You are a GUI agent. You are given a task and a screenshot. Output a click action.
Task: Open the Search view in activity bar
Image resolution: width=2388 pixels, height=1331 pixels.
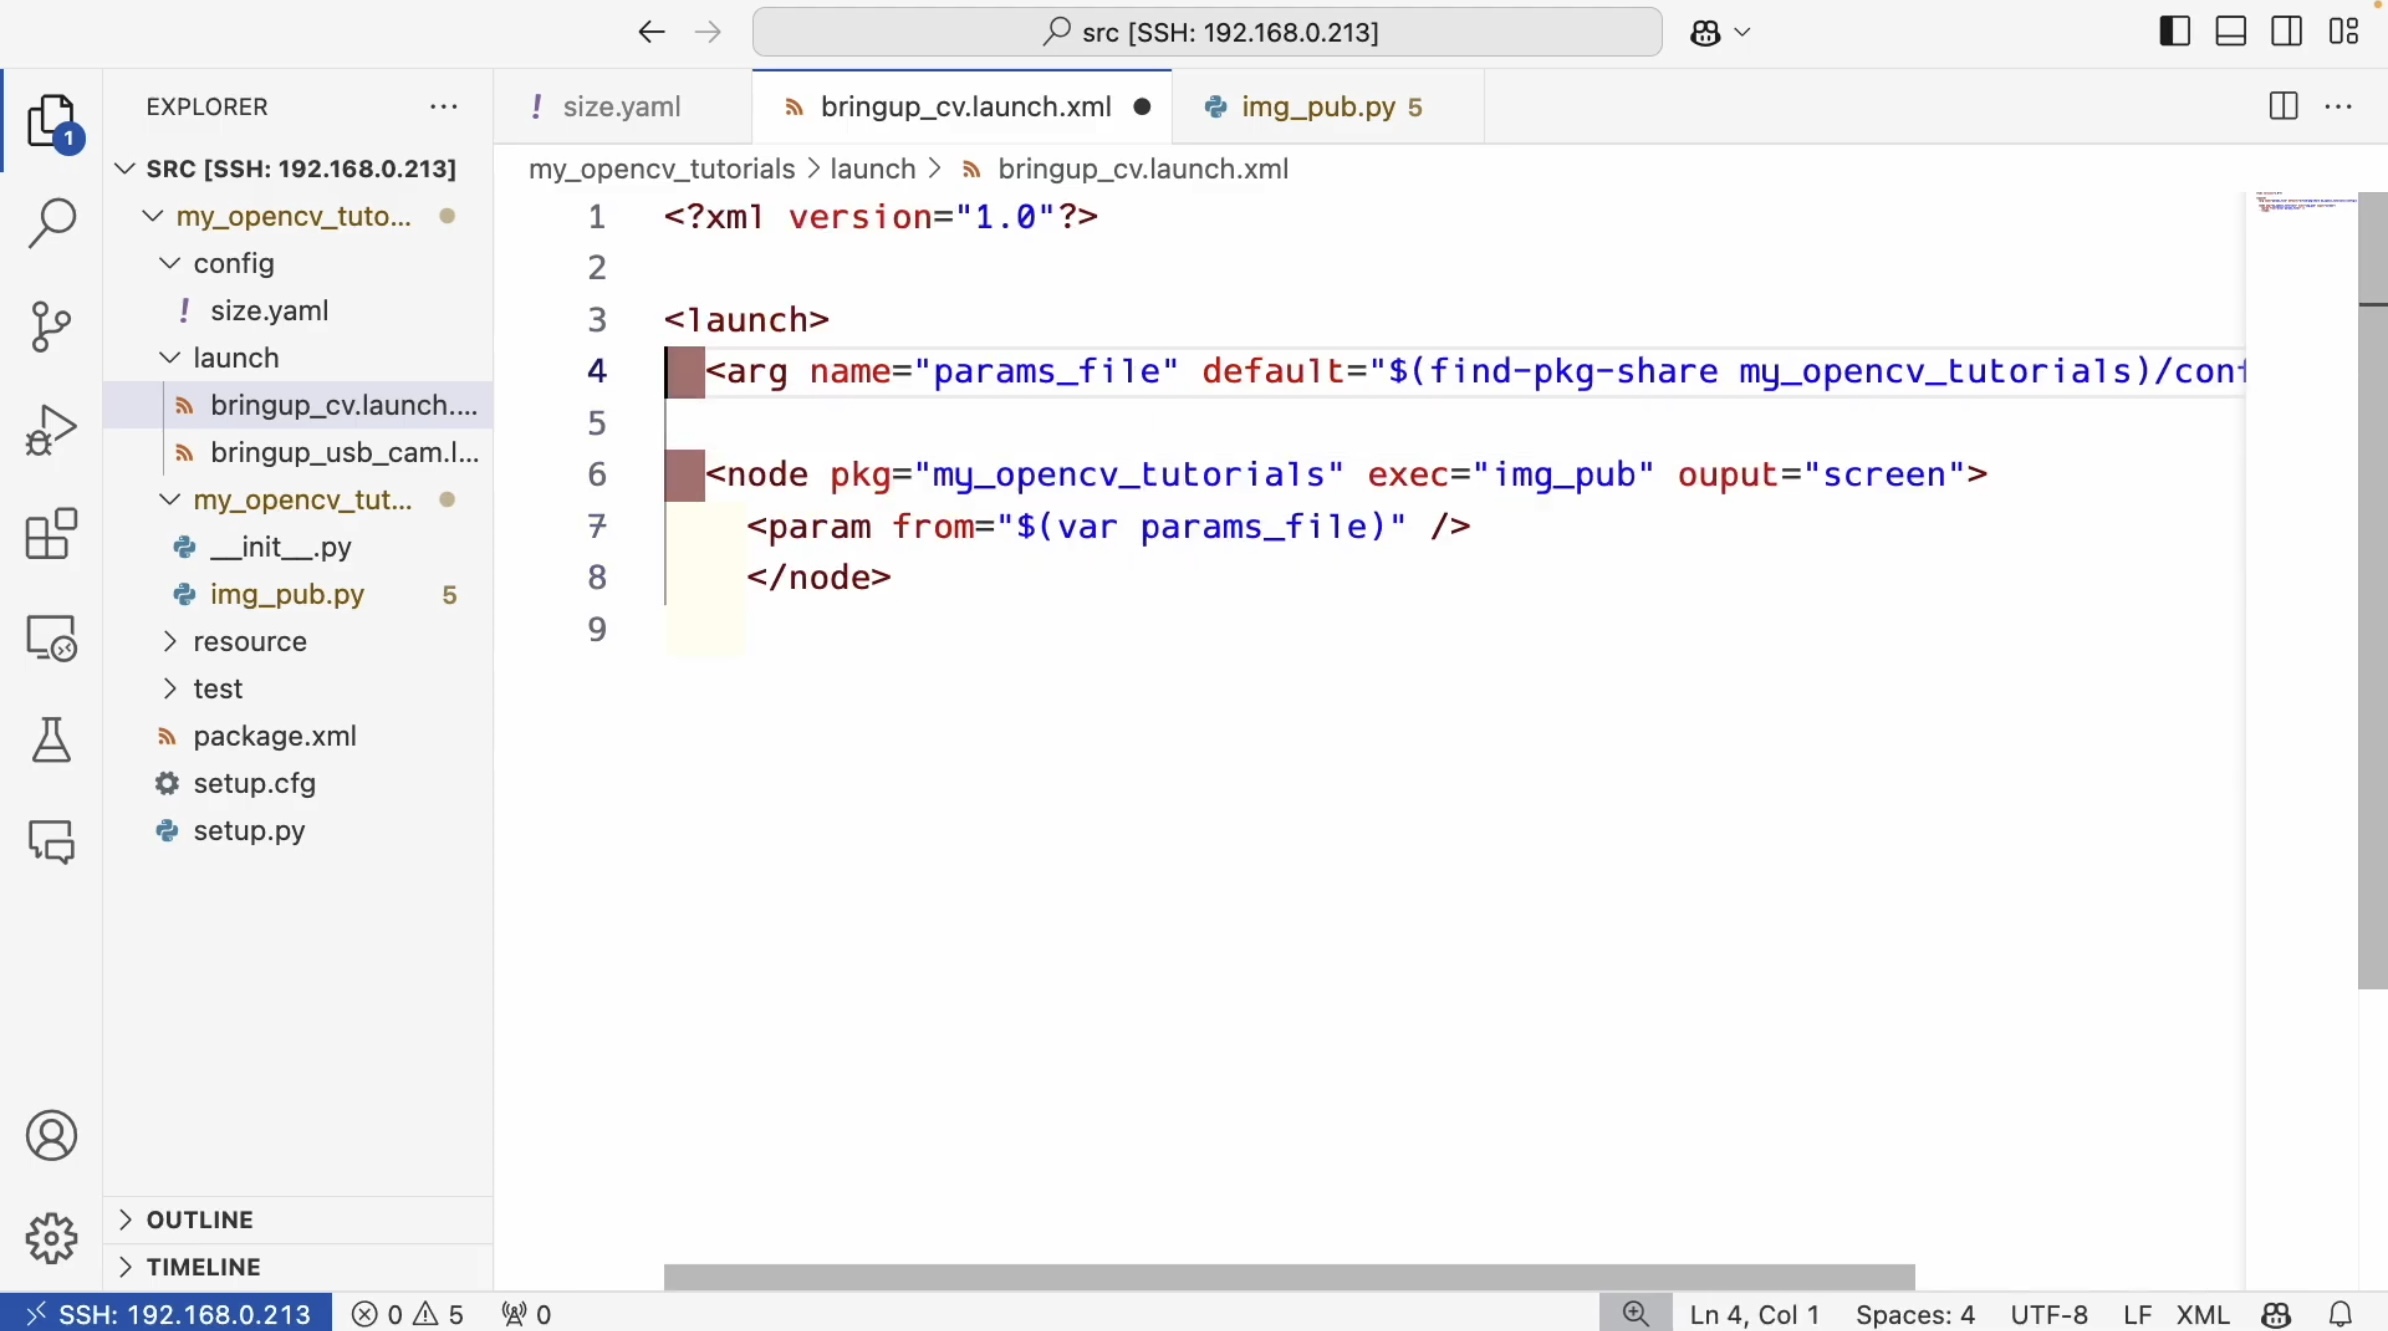(51, 223)
